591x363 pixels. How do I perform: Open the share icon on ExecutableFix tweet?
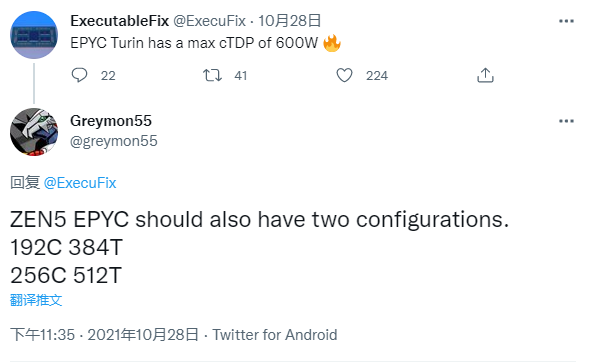tap(485, 75)
